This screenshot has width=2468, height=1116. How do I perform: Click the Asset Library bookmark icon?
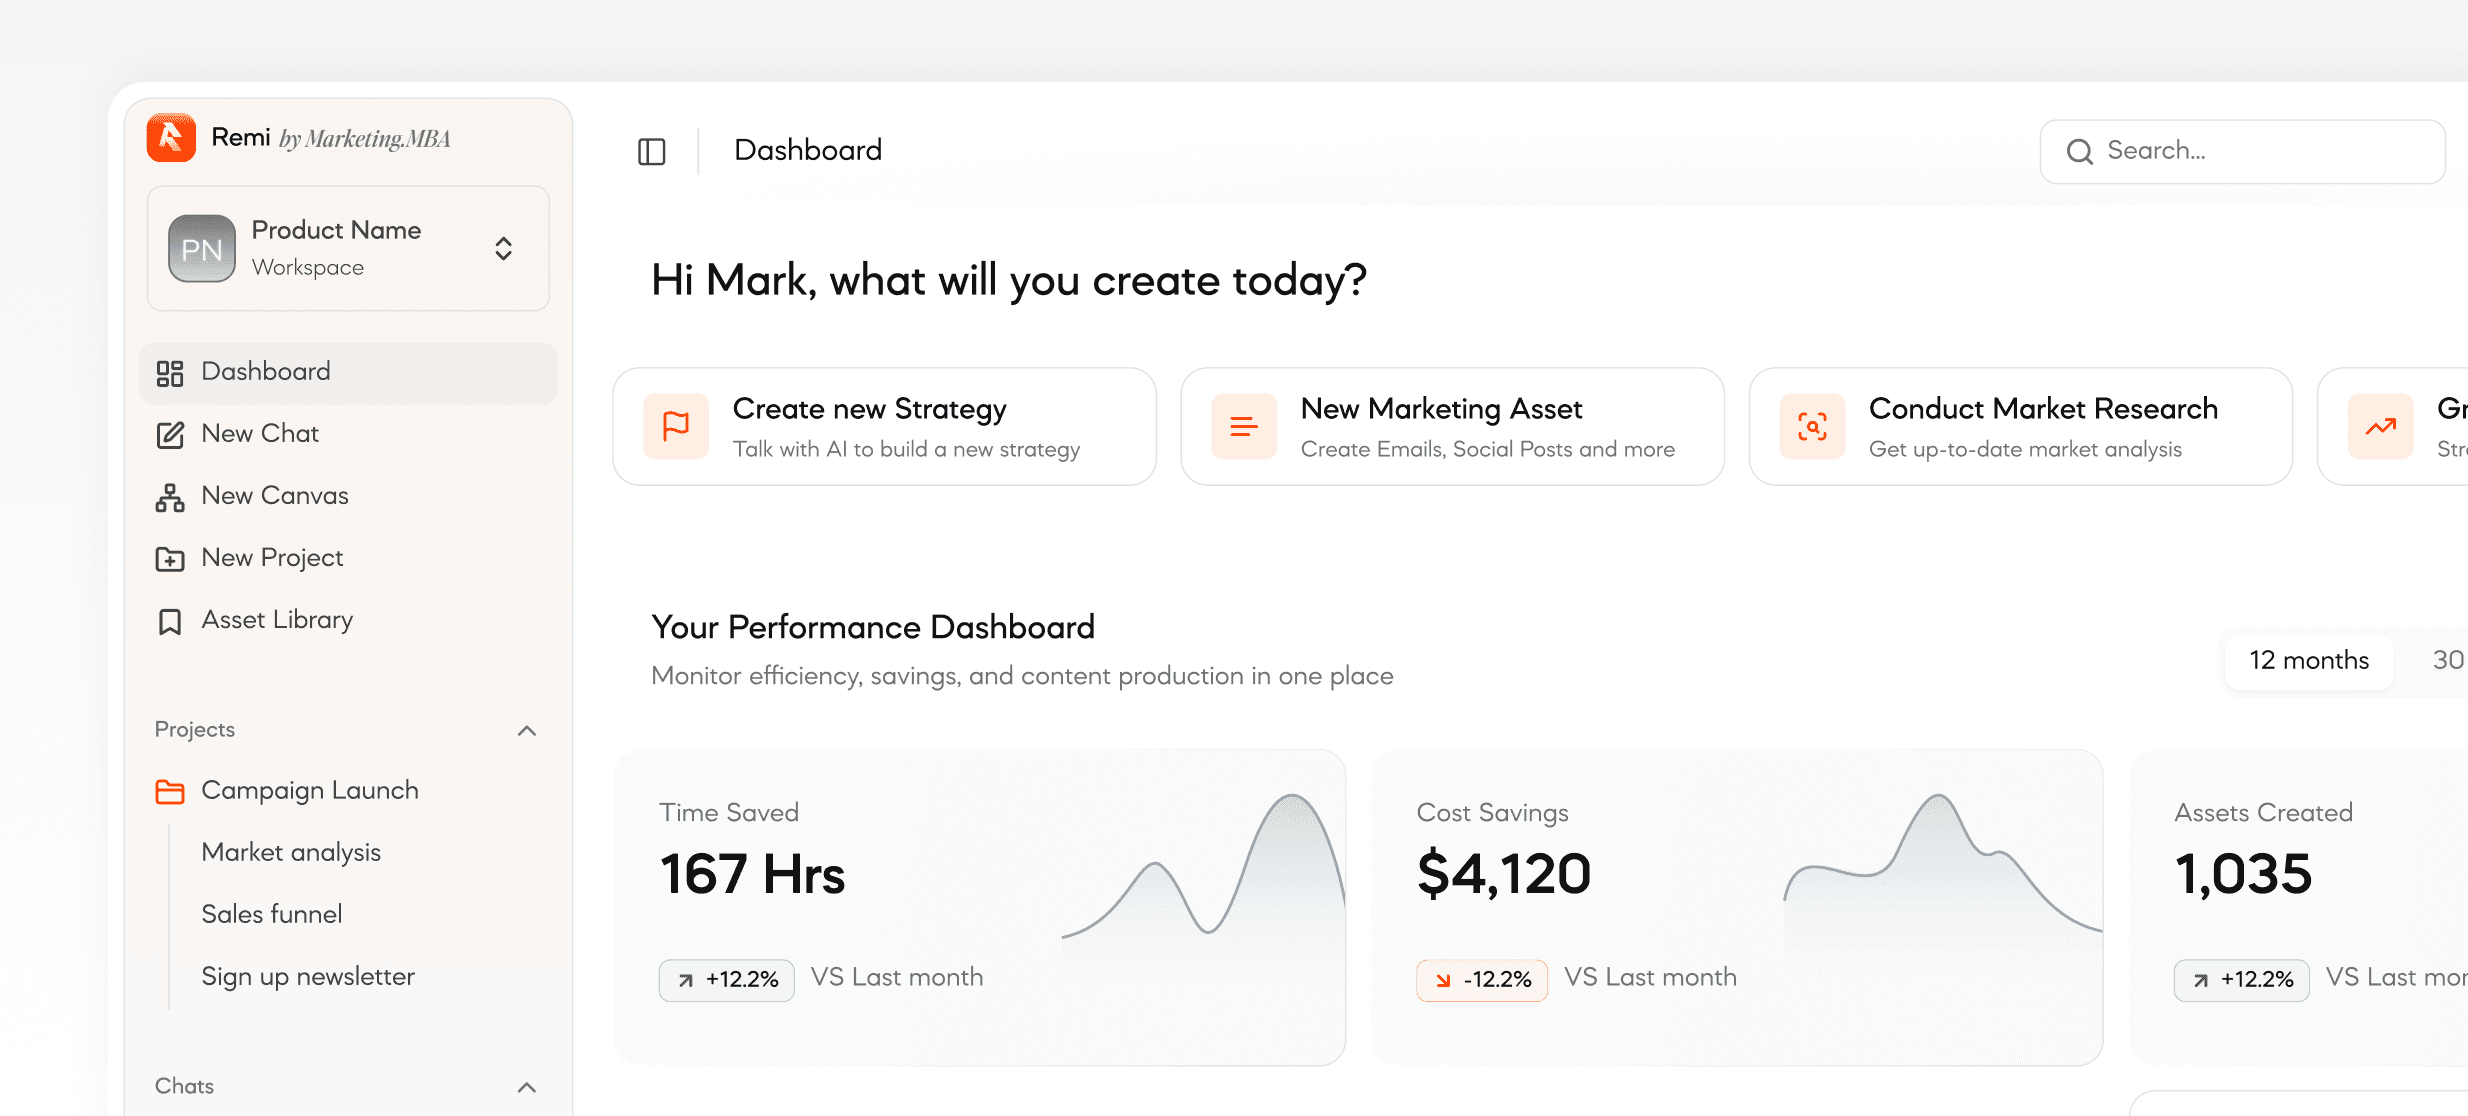coord(170,621)
